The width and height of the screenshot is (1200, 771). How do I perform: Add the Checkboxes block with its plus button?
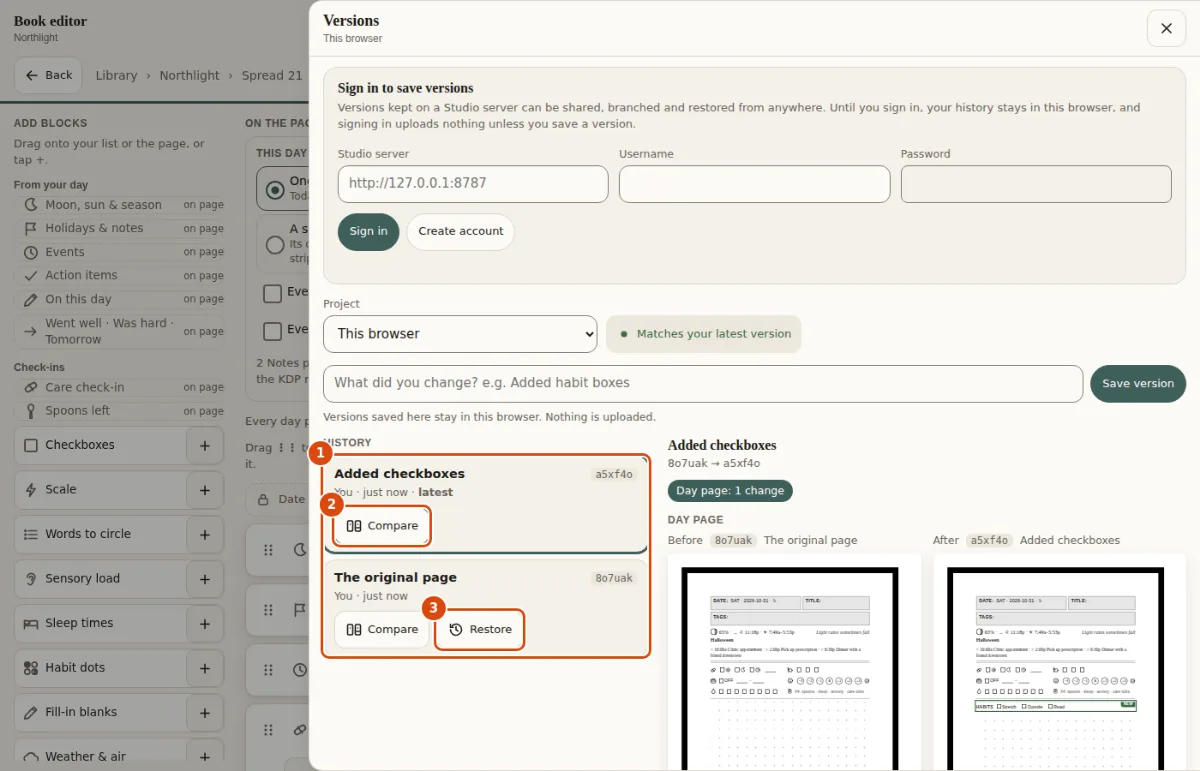coord(205,445)
